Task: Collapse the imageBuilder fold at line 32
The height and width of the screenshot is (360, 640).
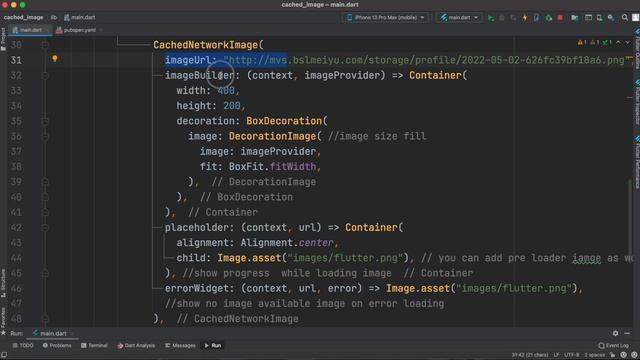Action: (x=45, y=76)
